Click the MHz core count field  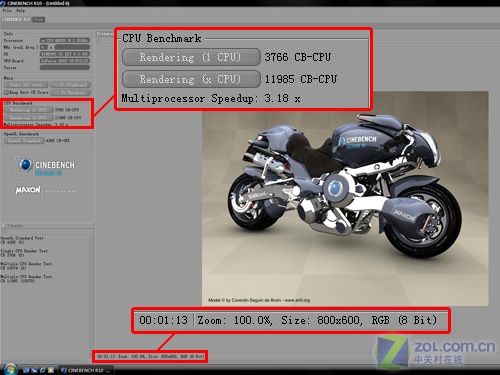pos(44,47)
